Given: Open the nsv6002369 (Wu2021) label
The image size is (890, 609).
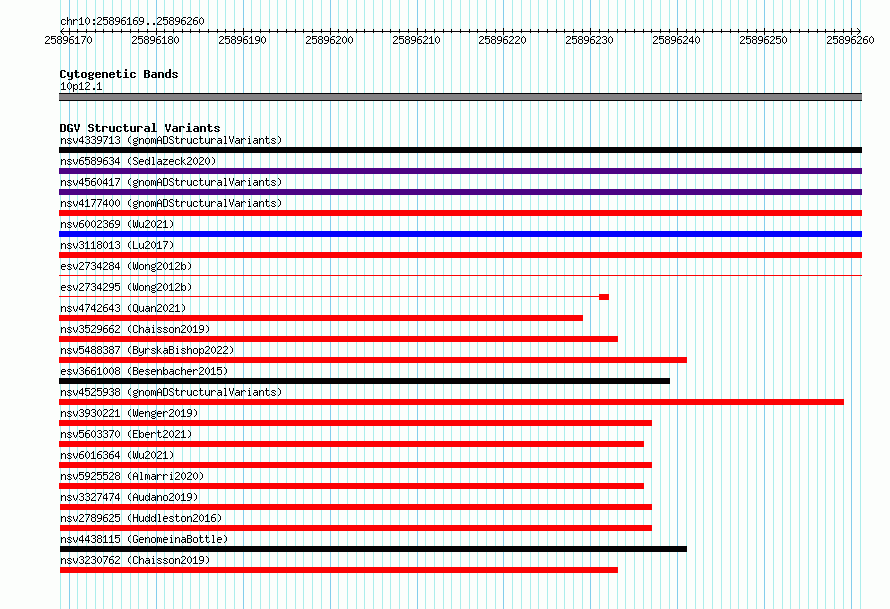Looking at the screenshot, I should tap(117, 224).
